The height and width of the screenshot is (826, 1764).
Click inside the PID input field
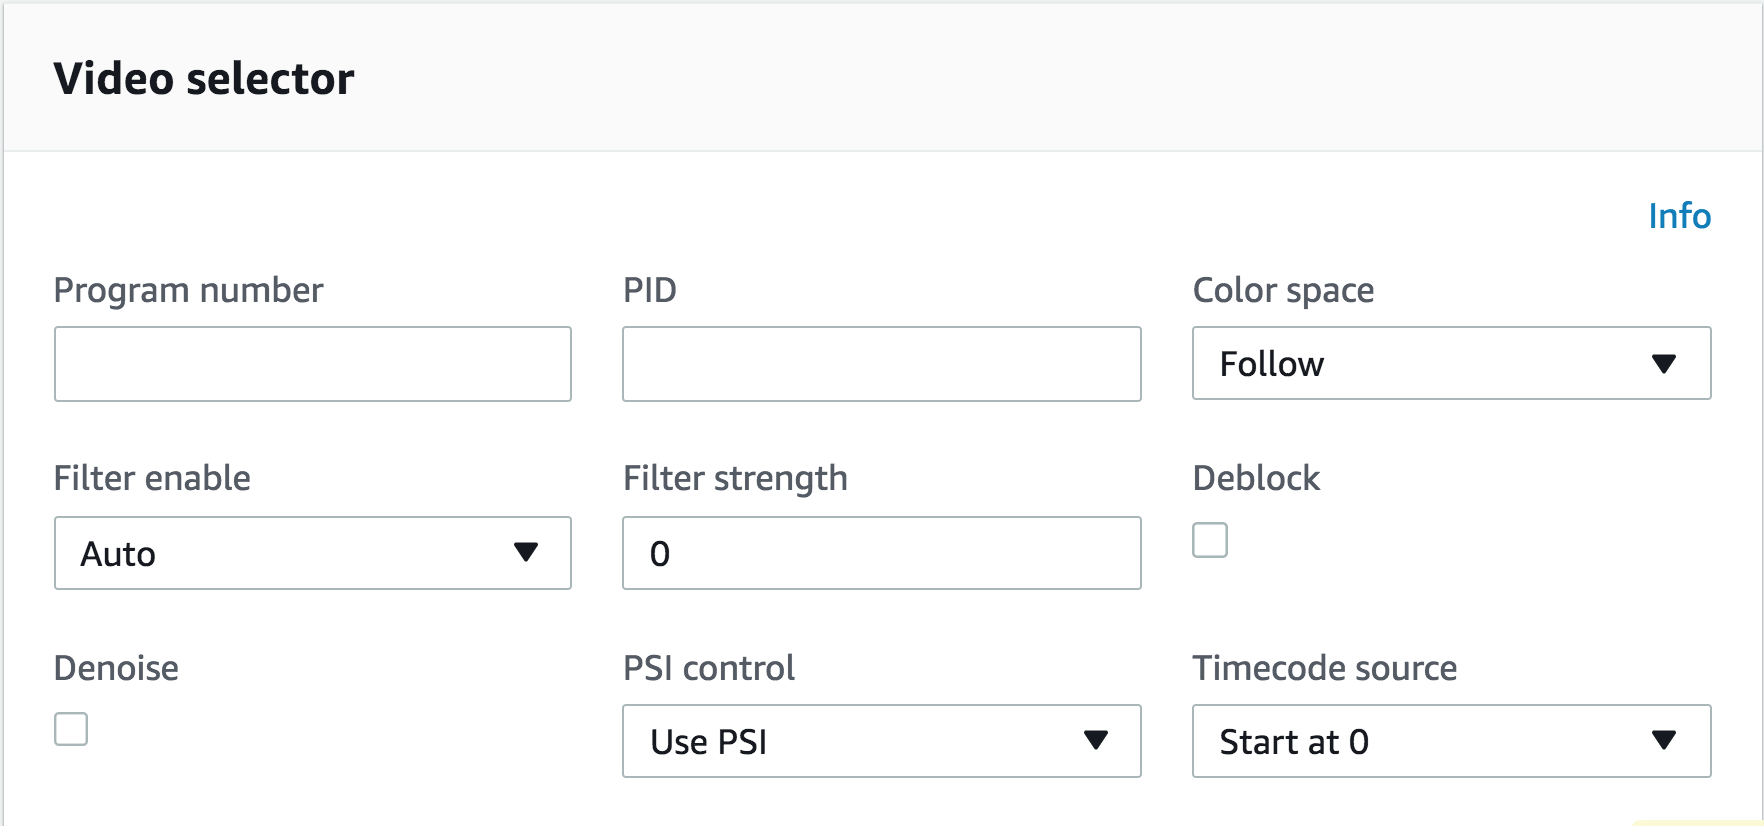[881, 364]
